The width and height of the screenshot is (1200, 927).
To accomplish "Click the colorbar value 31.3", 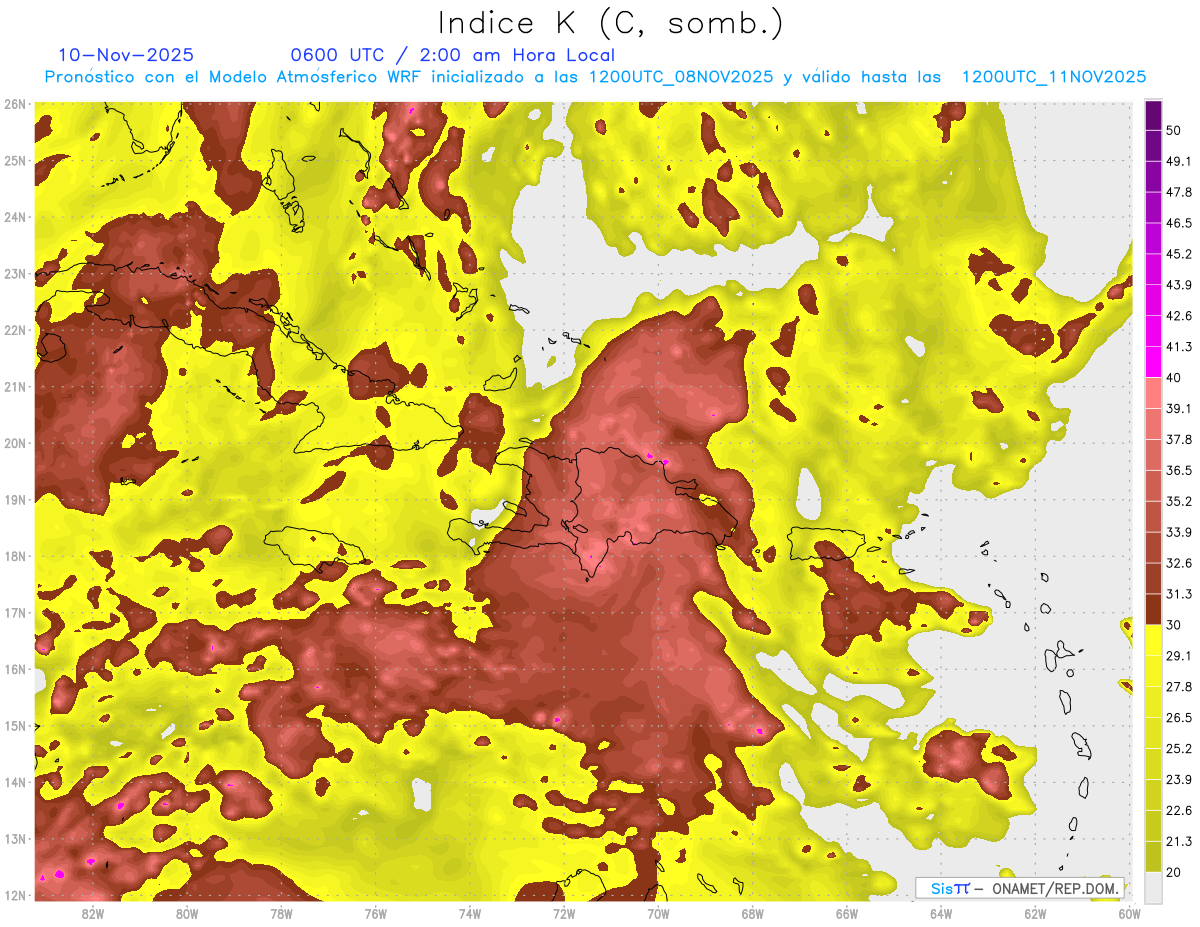I will [1178, 594].
